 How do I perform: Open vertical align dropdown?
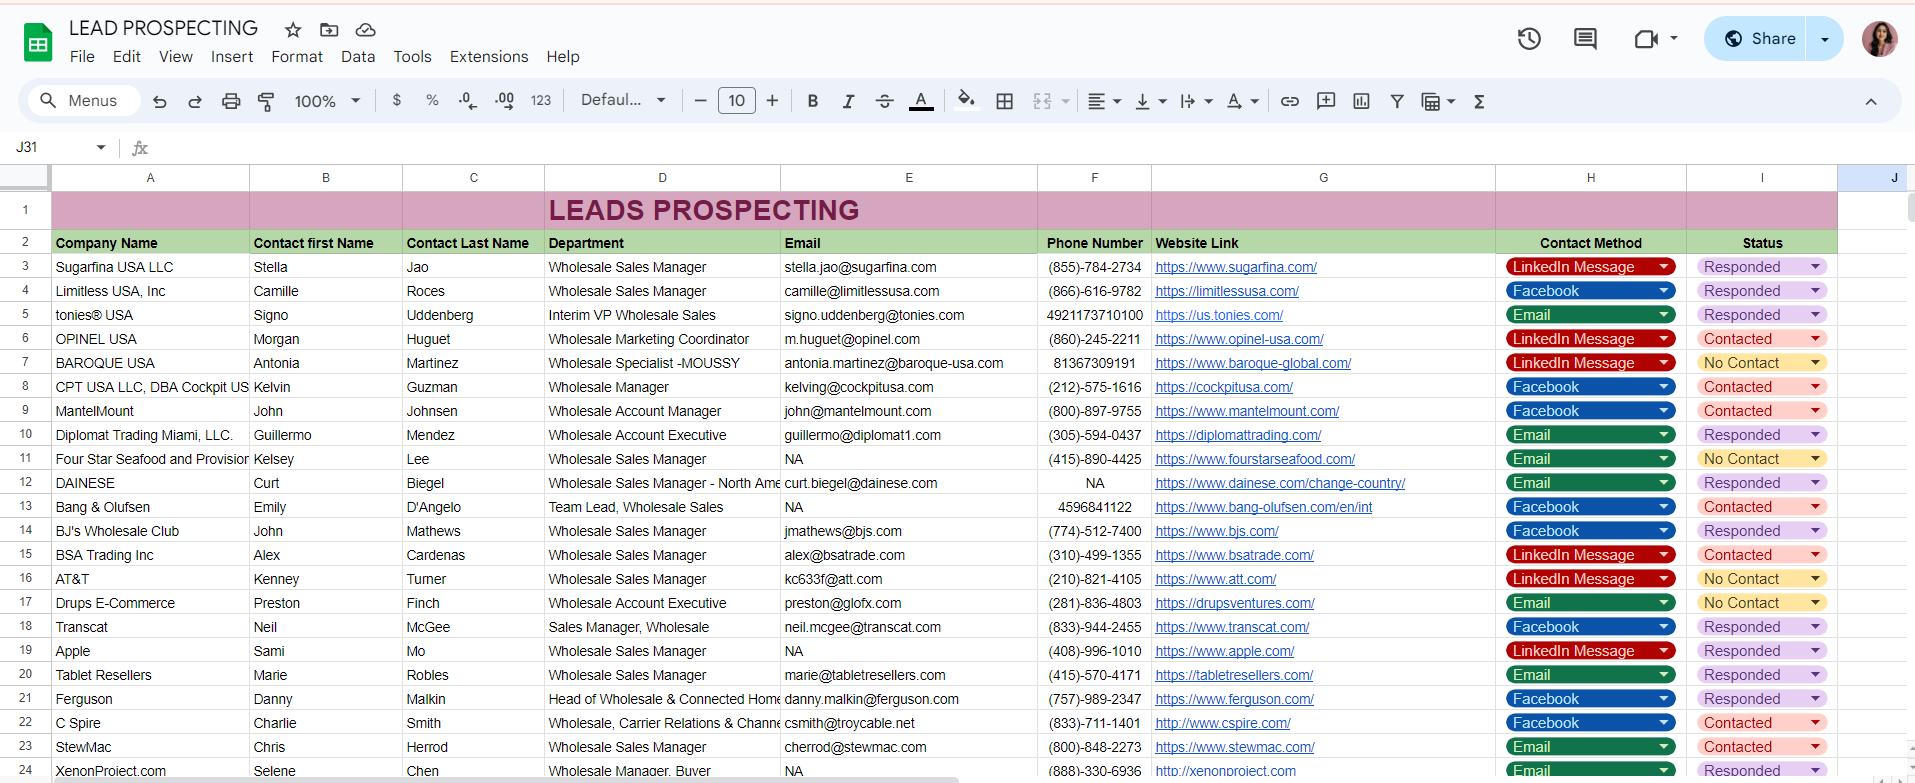1151,101
